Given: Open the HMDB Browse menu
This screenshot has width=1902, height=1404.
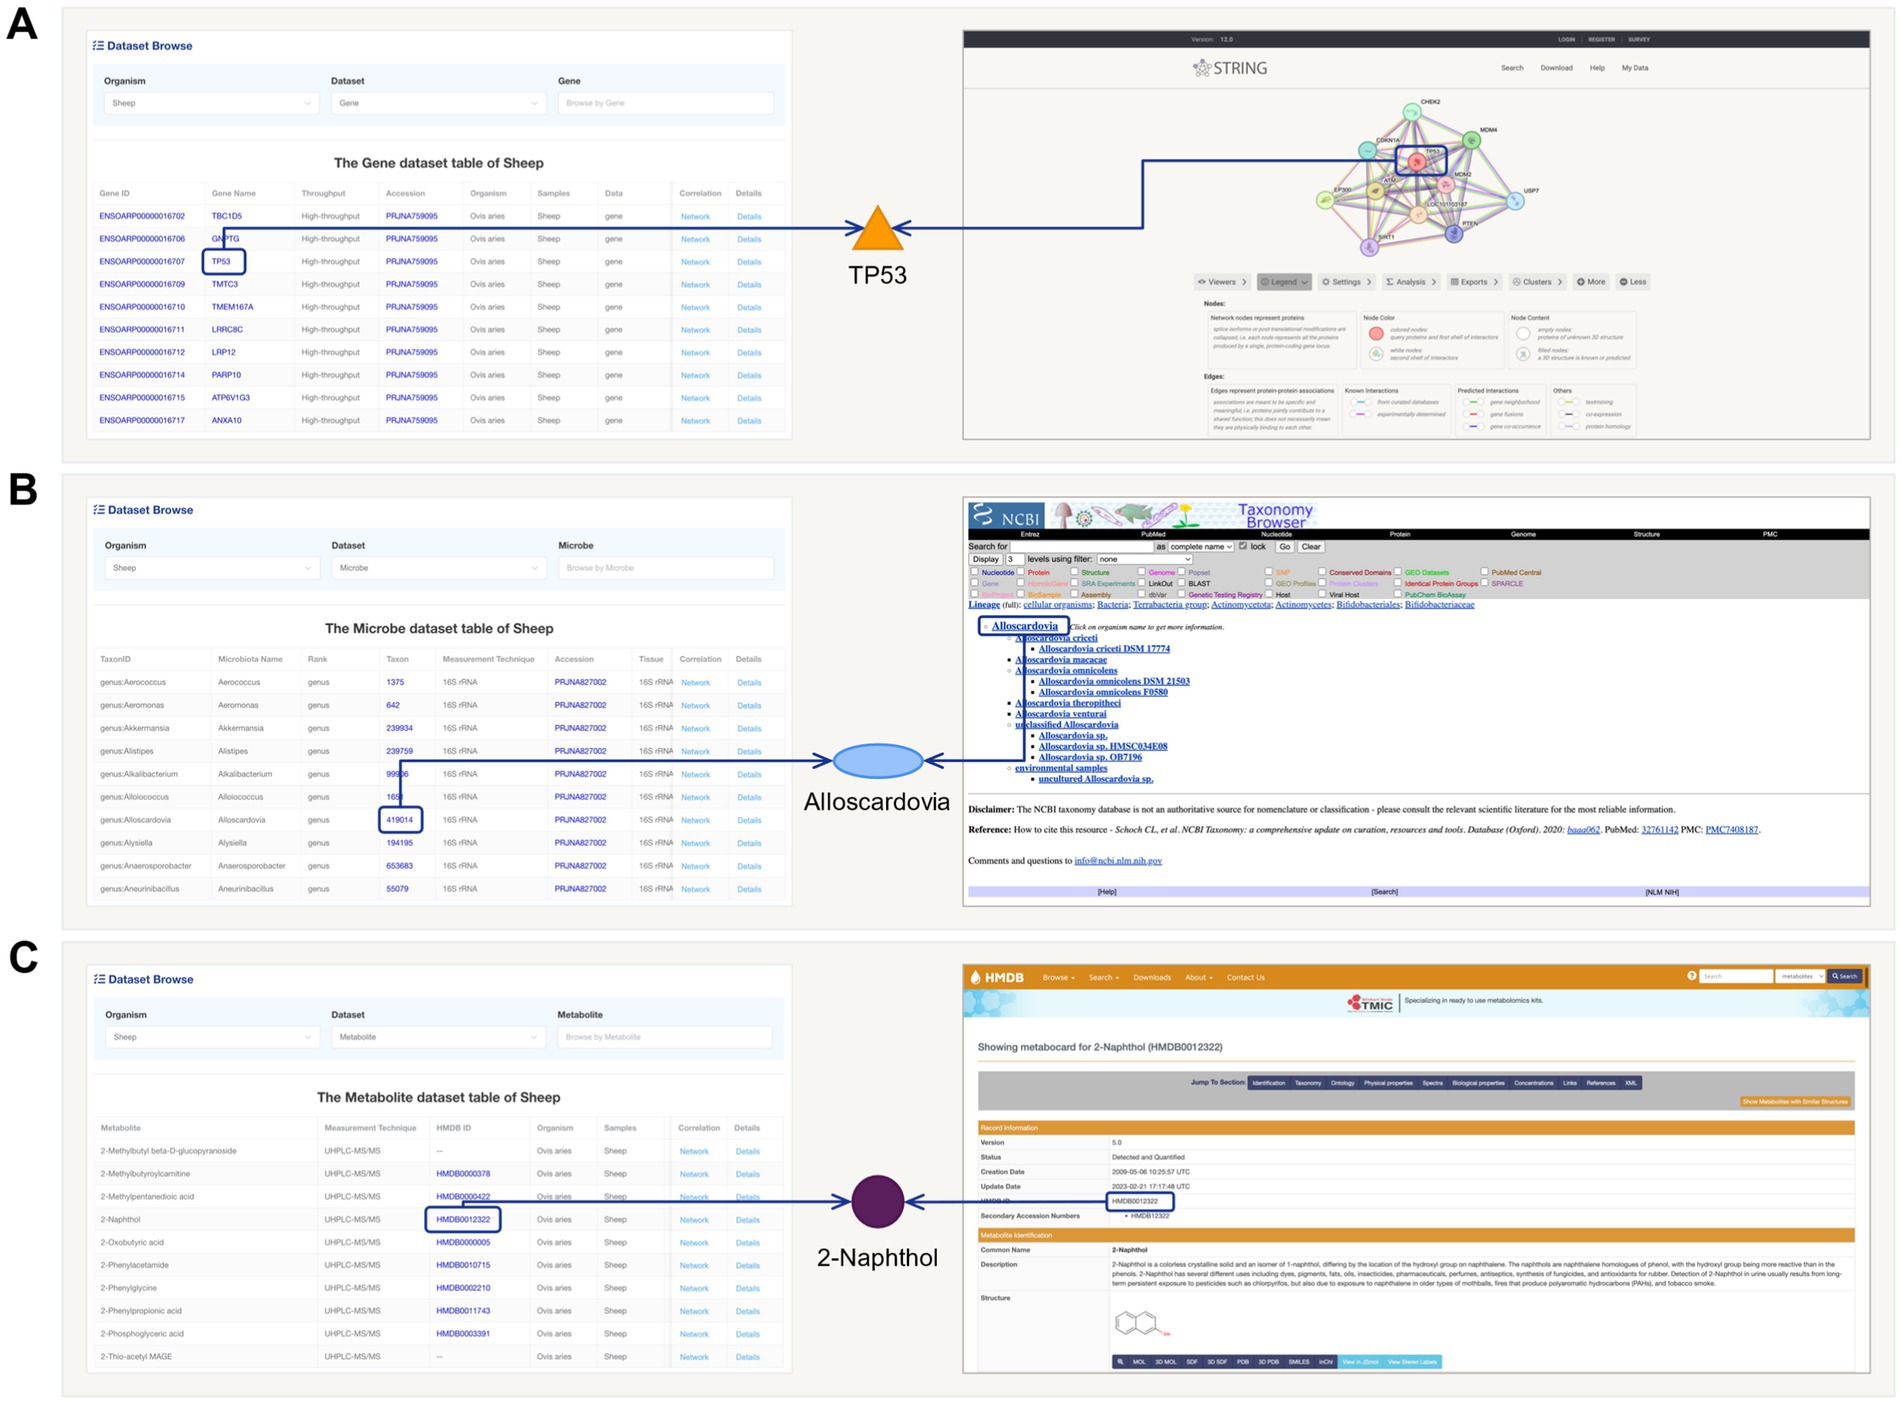Looking at the screenshot, I should tap(1059, 977).
